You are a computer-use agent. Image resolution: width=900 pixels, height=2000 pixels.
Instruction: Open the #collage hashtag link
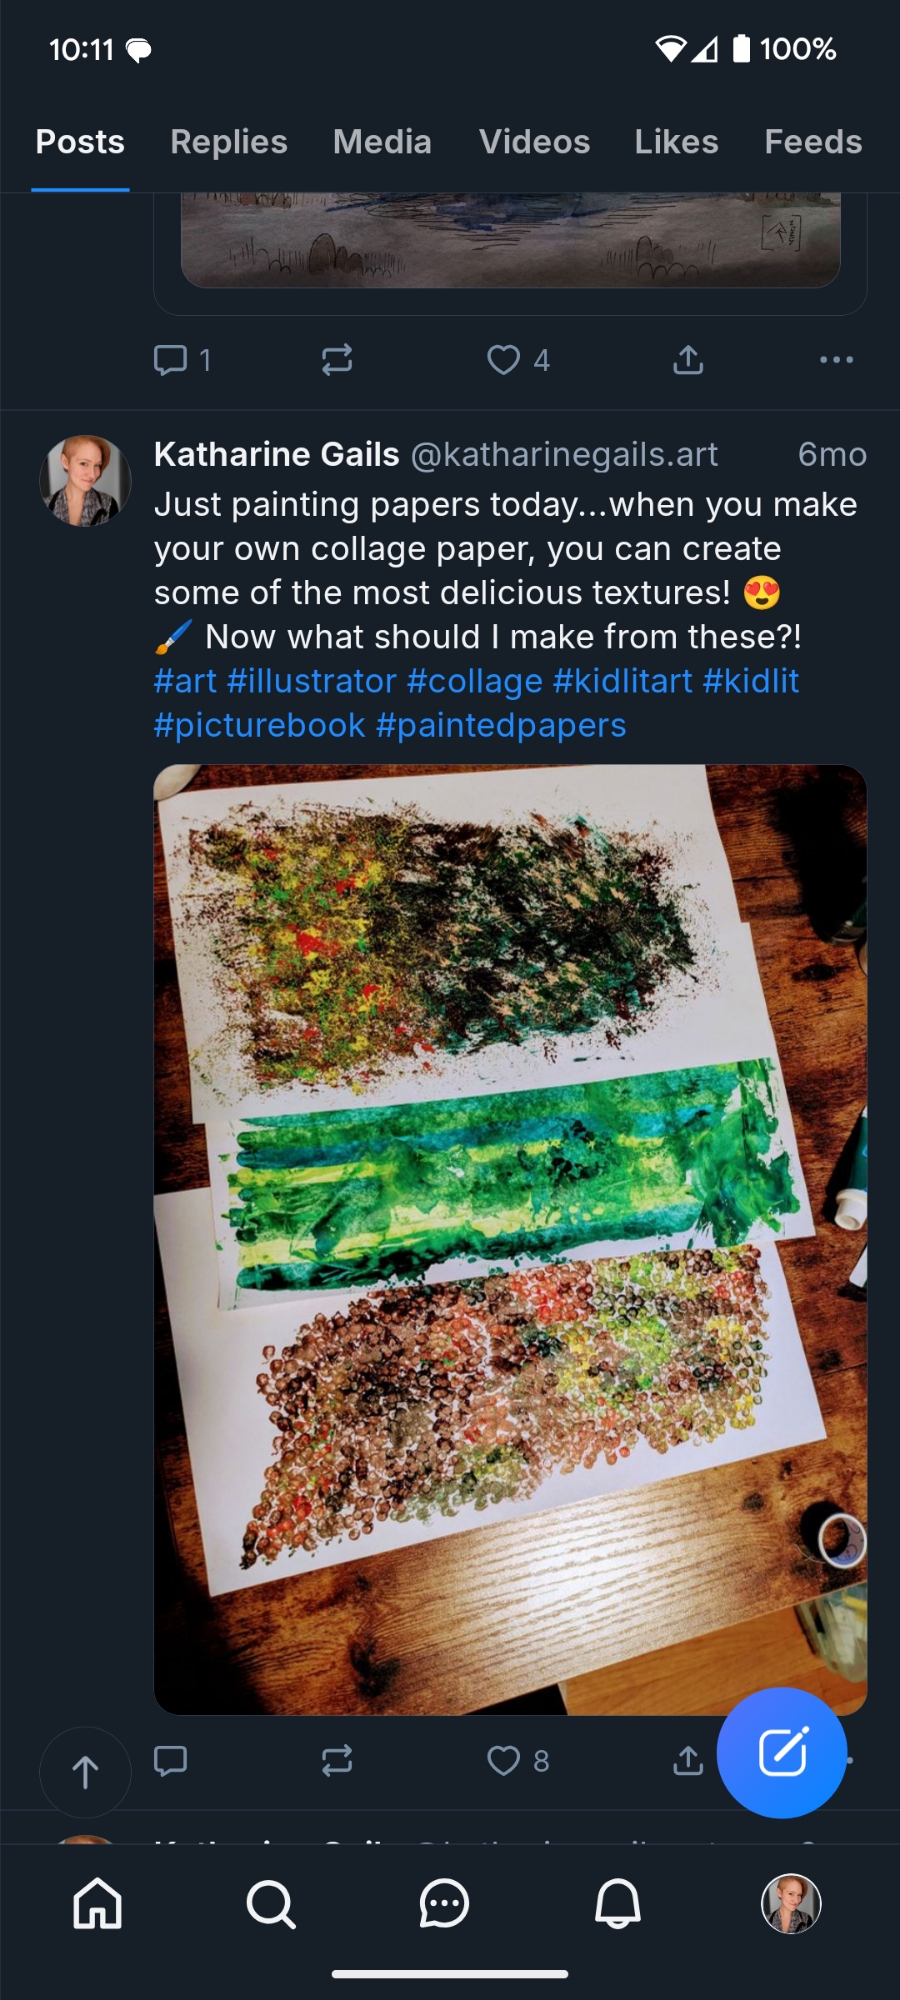[475, 681]
